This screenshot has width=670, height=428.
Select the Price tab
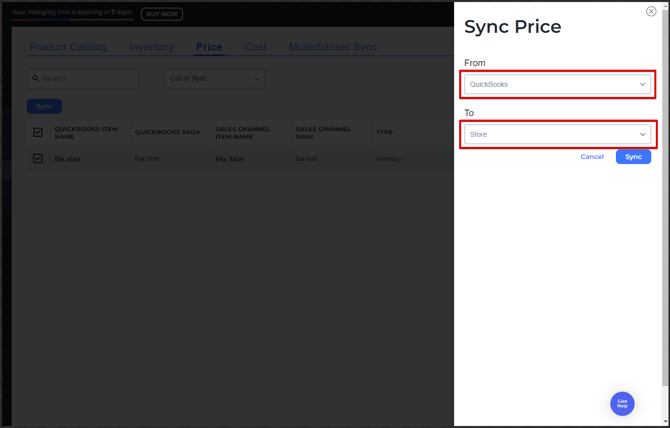(x=209, y=47)
